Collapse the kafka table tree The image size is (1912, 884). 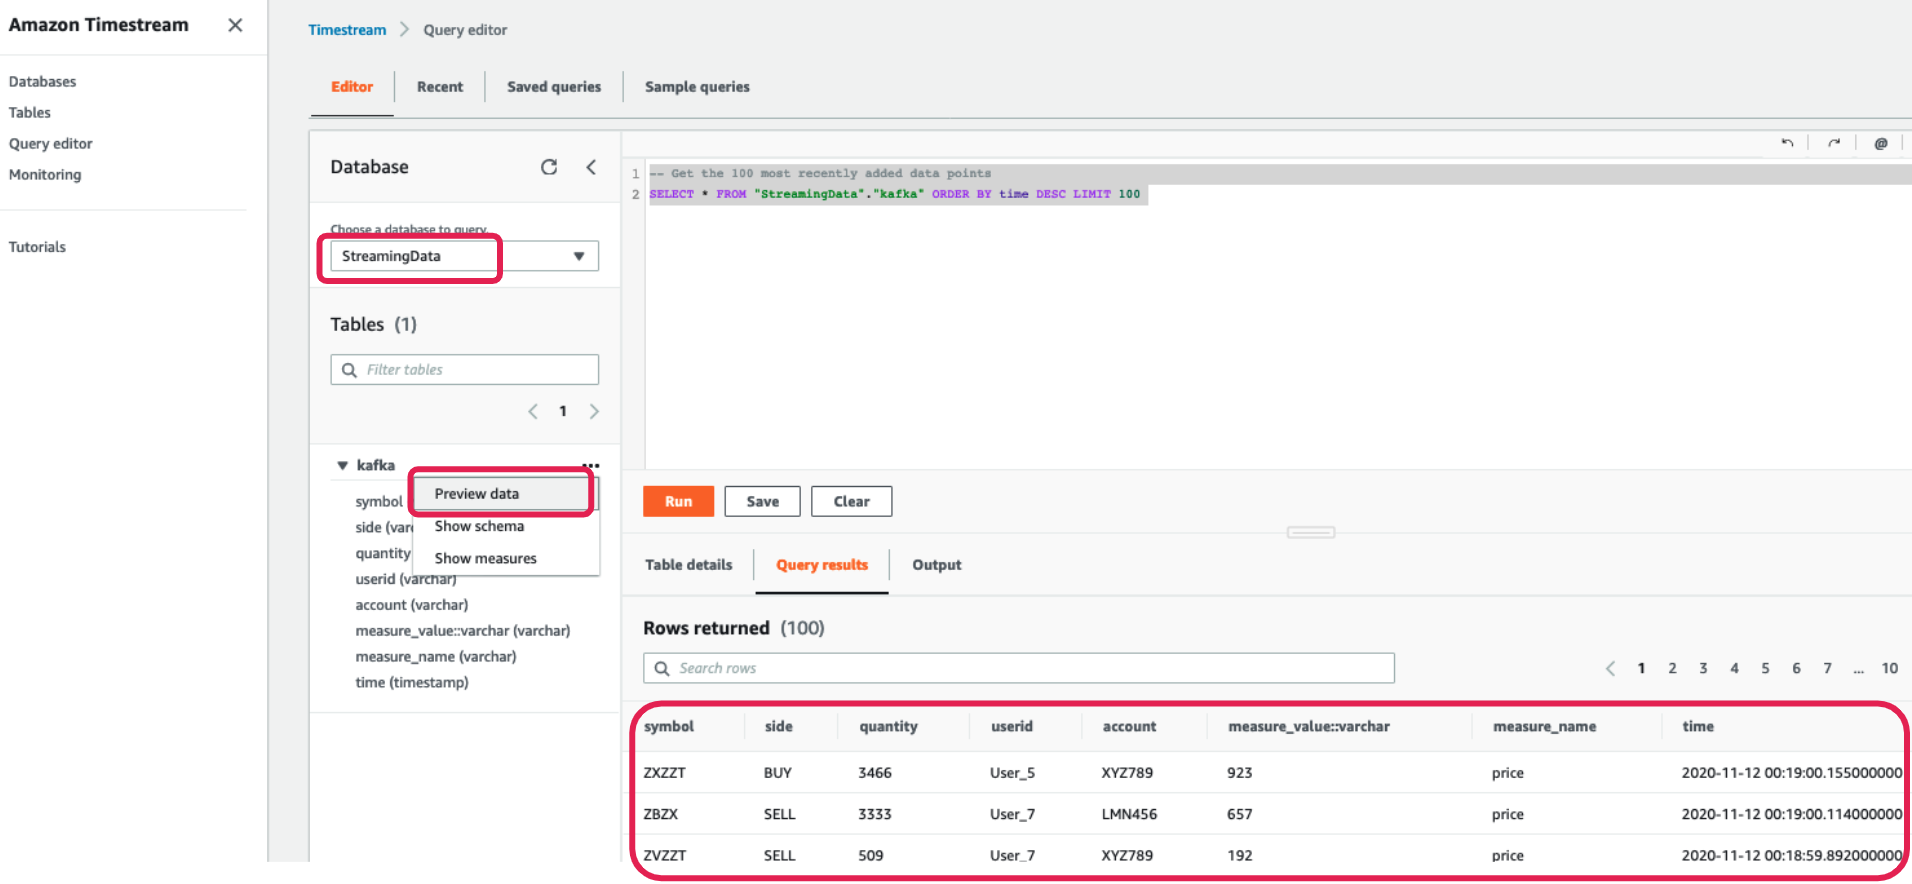342,465
